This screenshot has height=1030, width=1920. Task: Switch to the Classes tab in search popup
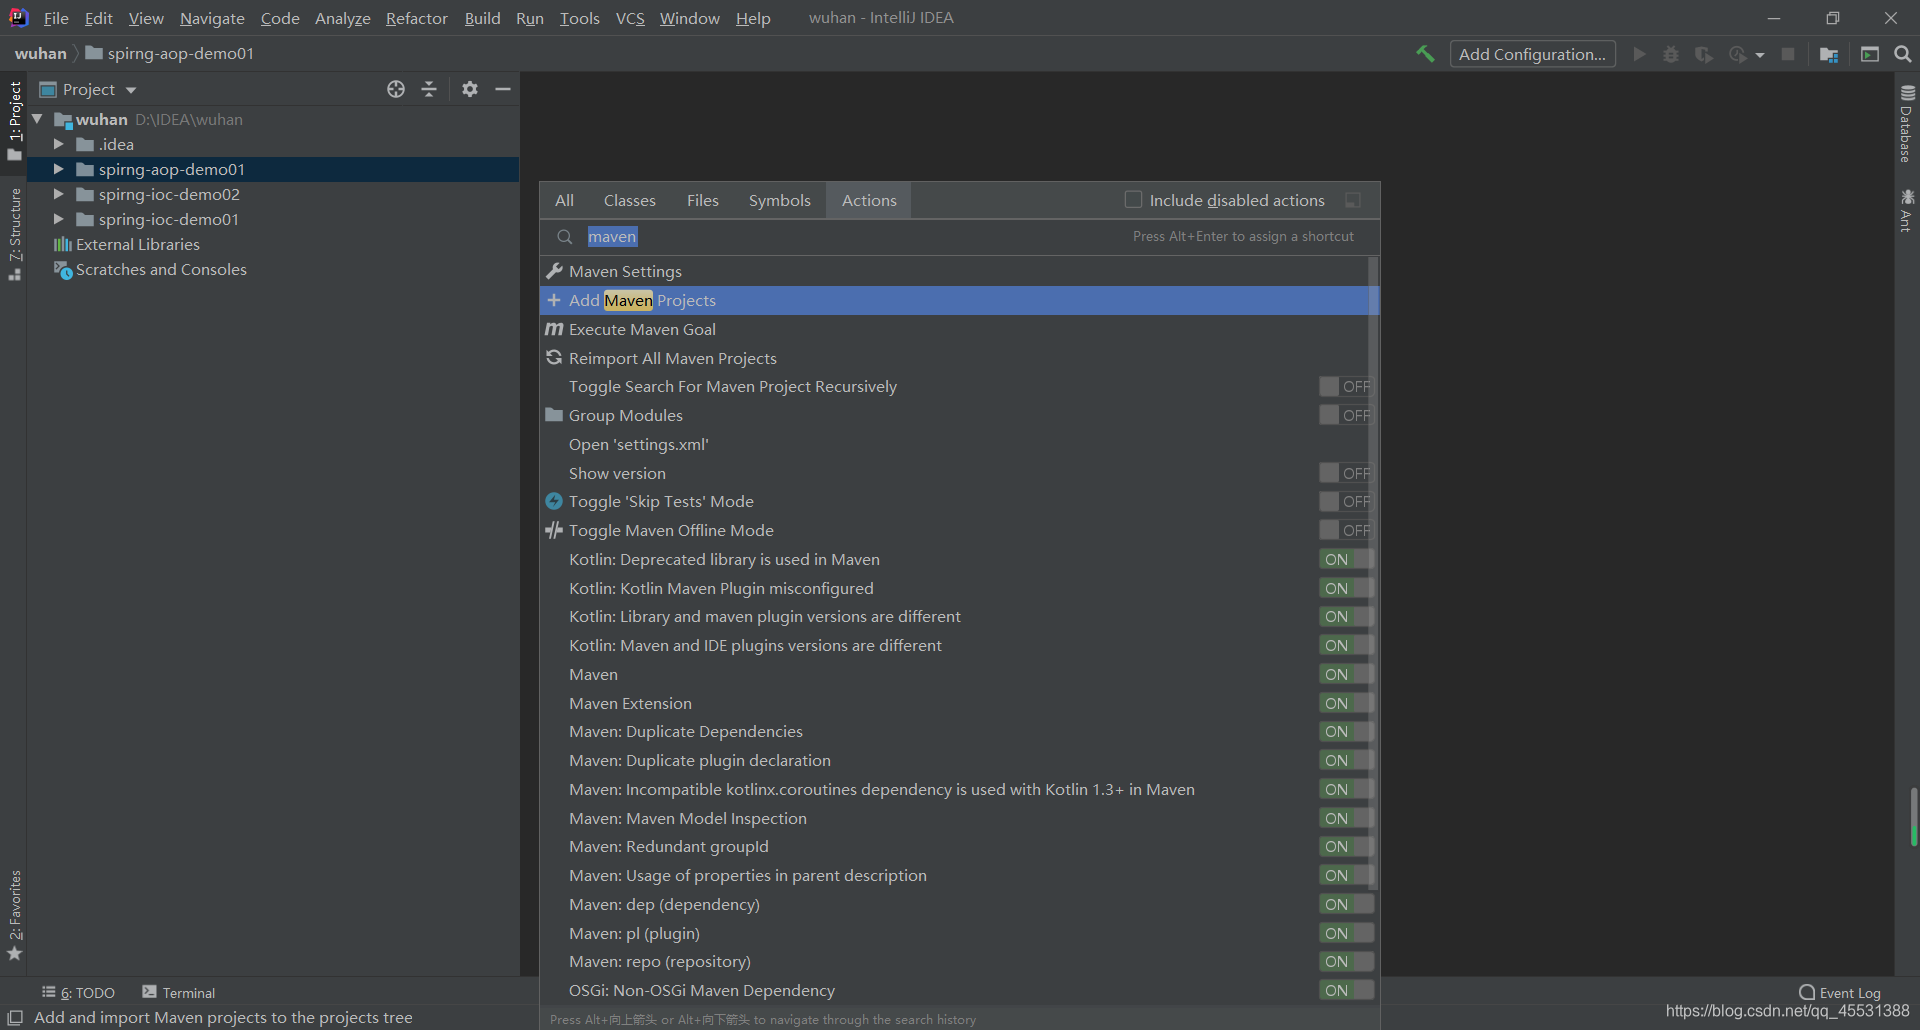tap(630, 200)
